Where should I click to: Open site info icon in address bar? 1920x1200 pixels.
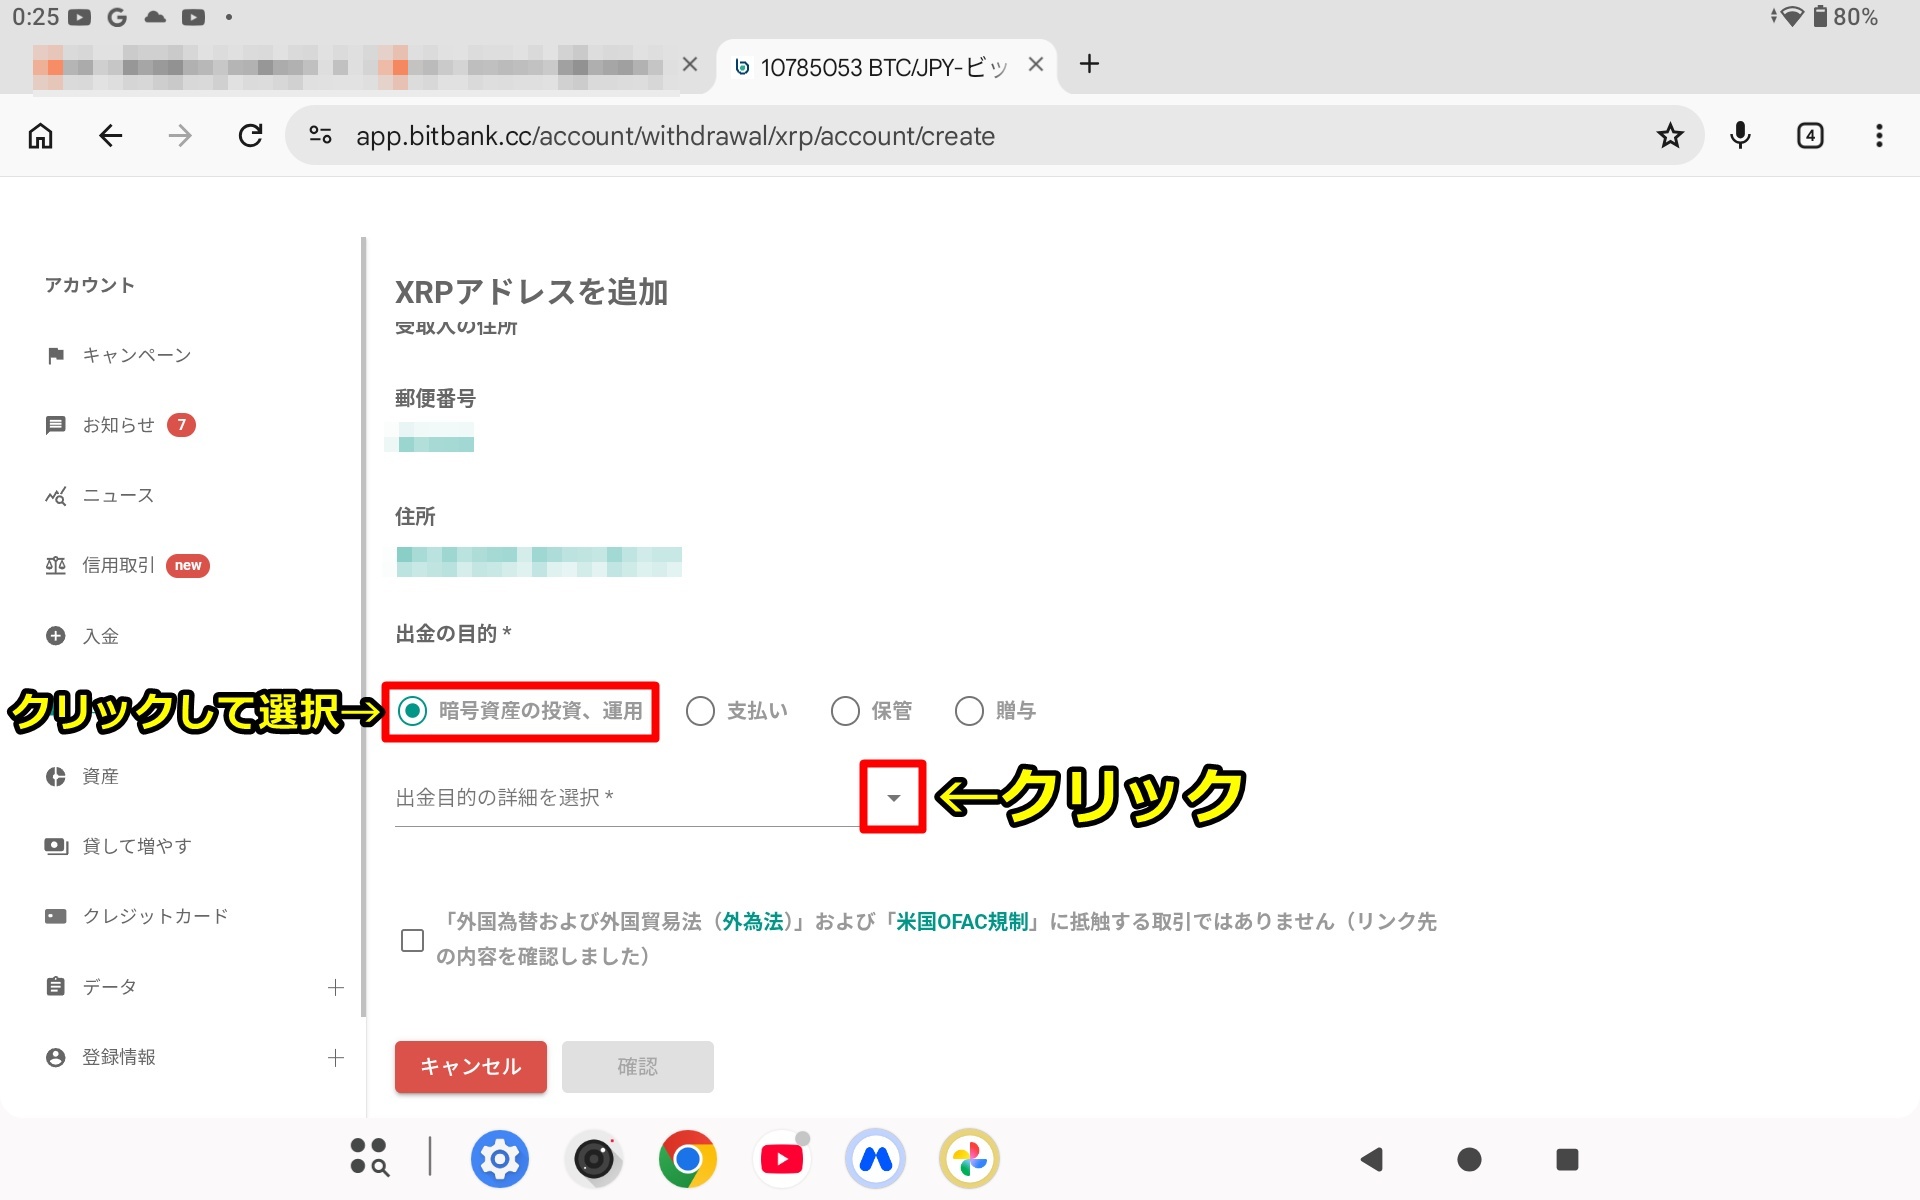pyautogui.click(x=320, y=135)
